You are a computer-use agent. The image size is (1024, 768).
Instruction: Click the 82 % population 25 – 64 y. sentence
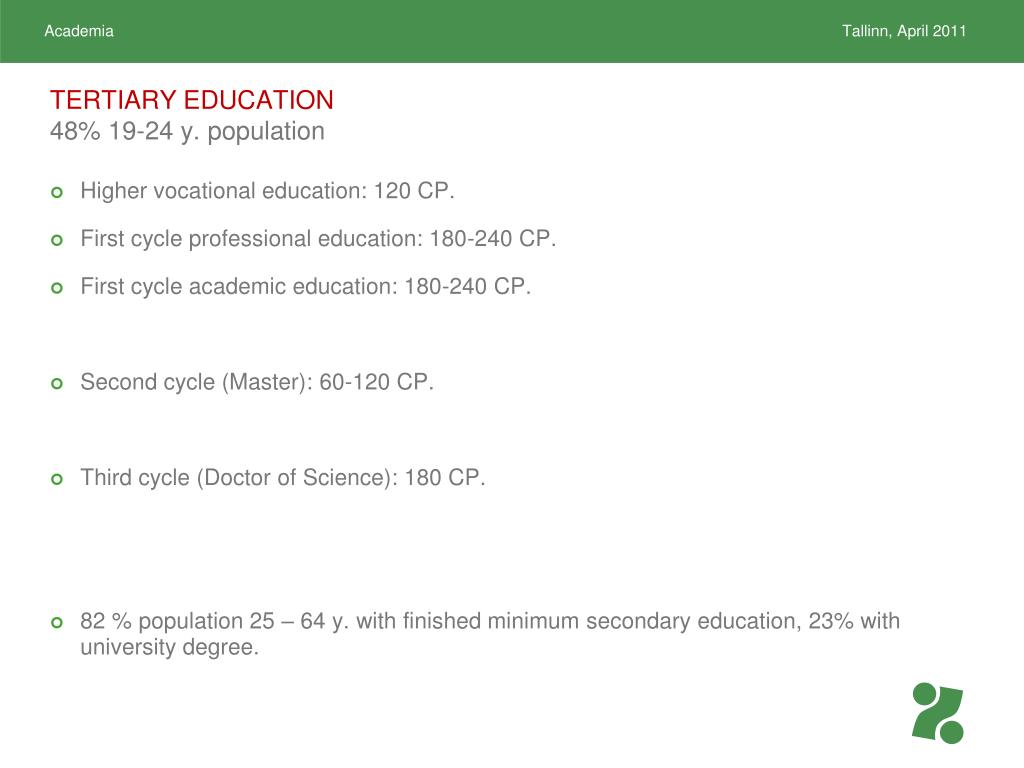[490, 633]
